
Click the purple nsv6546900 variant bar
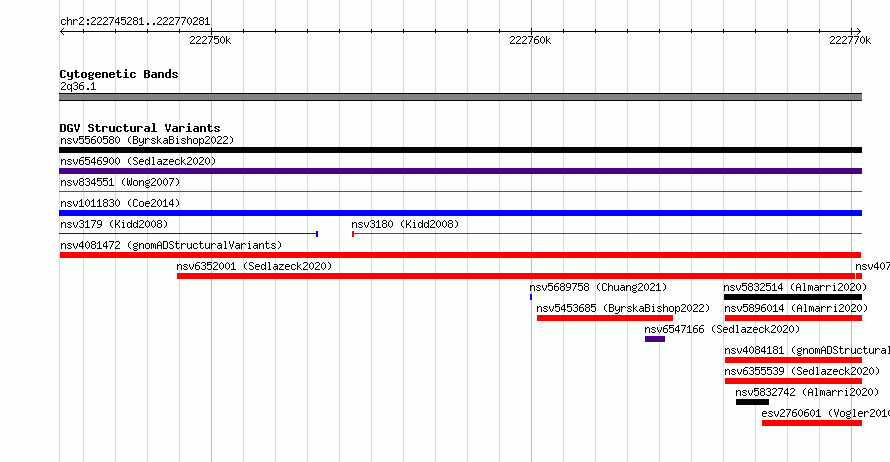[x=460, y=171]
